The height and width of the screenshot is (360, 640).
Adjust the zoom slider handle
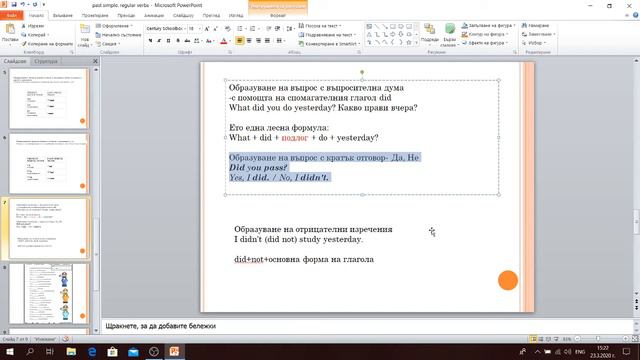pos(598,339)
